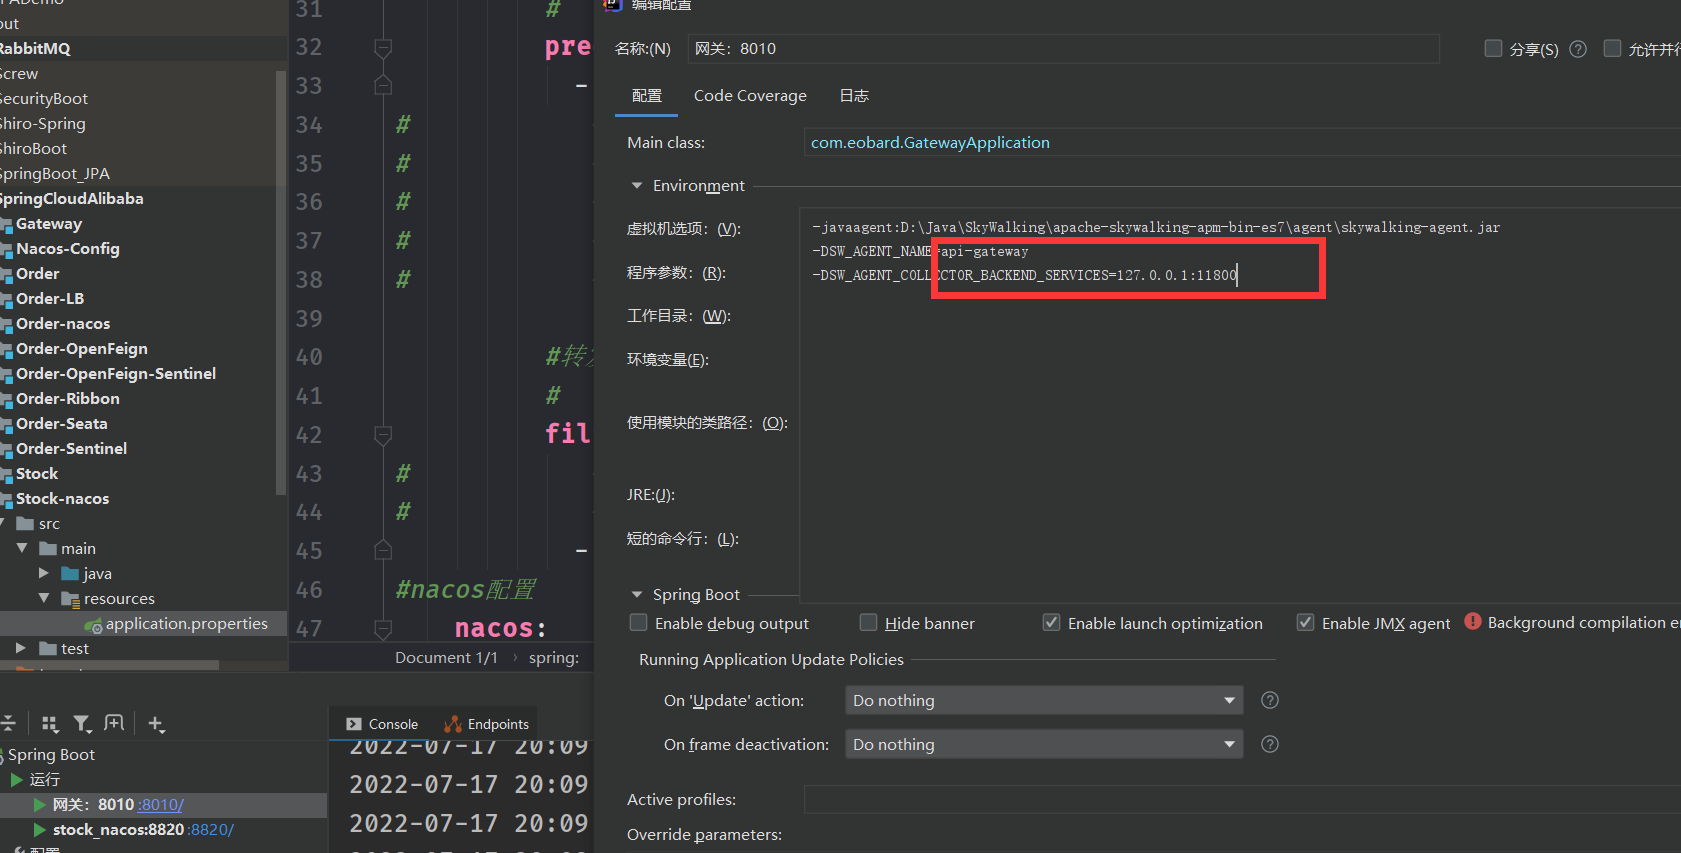Enable the debug output checkbox
Viewport: 1681px width, 853px height.
click(x=638, y=623)
